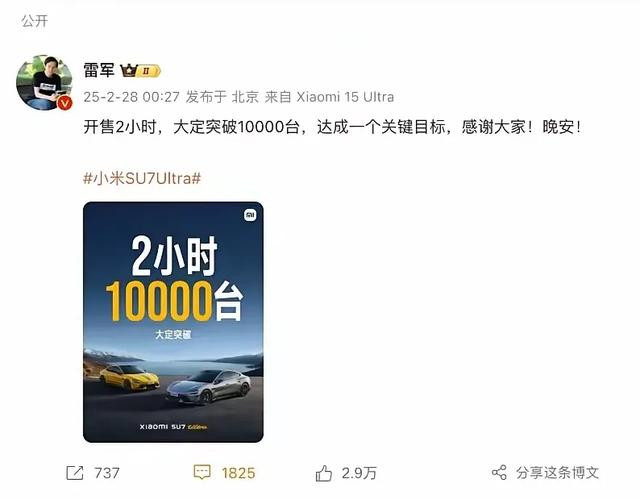Click the 2.9万 like count
Image resolution: width=640 pixels, height=500 pixels.
(359, 473)
